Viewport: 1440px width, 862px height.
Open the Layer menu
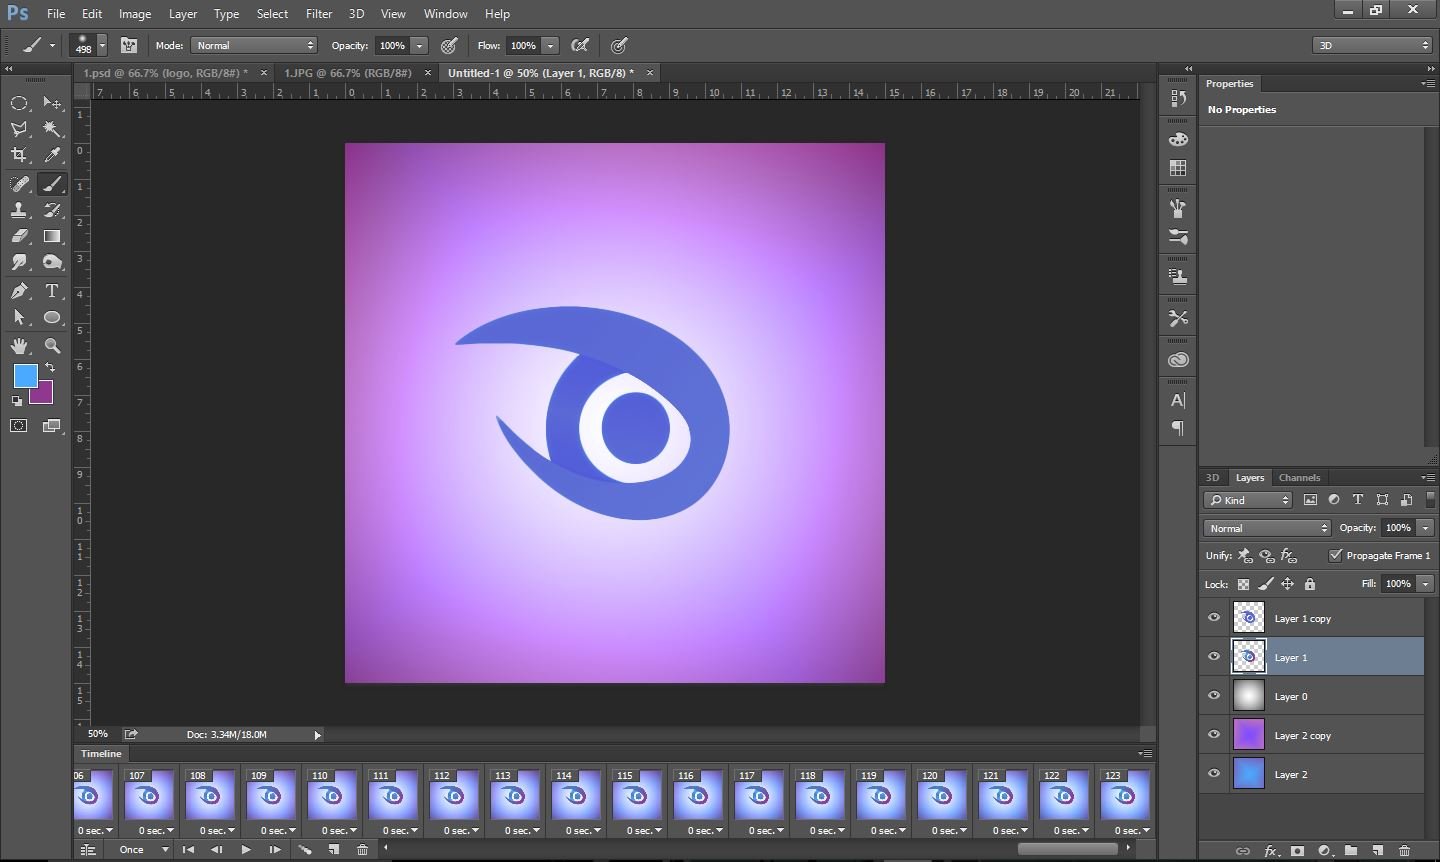tap(183, 14)
